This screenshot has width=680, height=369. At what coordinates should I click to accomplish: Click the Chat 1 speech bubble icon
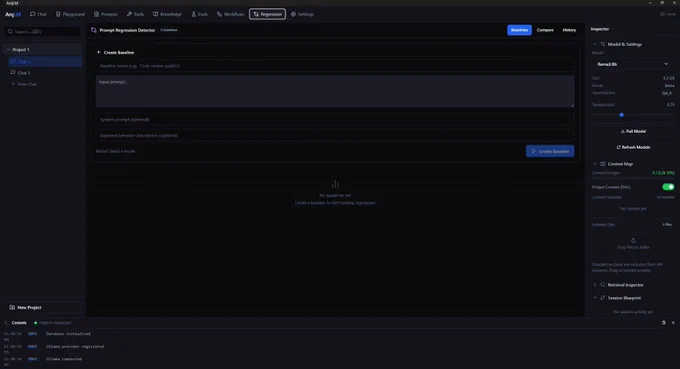(x=13, y=72)
